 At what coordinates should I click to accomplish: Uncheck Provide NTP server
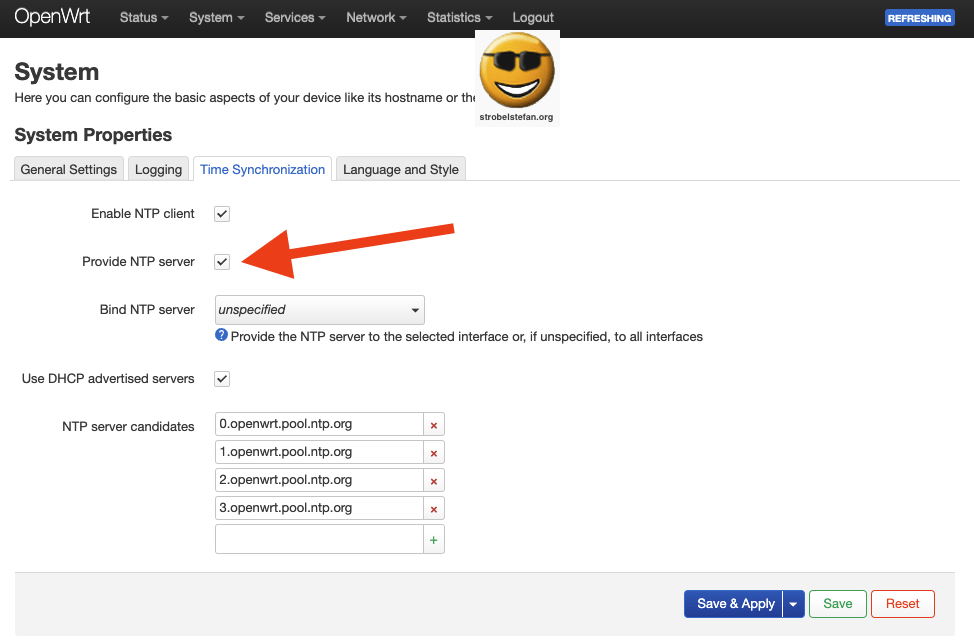(x=222, y=262)
